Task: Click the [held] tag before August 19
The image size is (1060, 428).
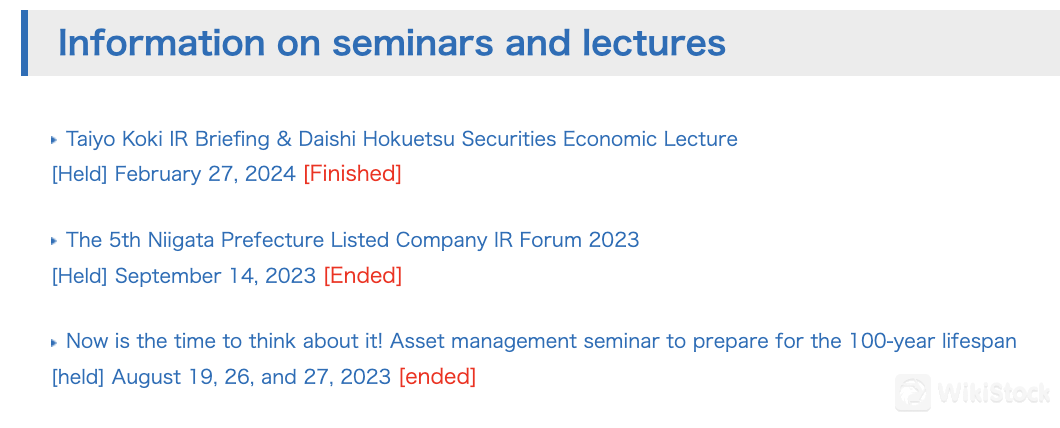Action: pyautogui.click(x=78, y=377)
